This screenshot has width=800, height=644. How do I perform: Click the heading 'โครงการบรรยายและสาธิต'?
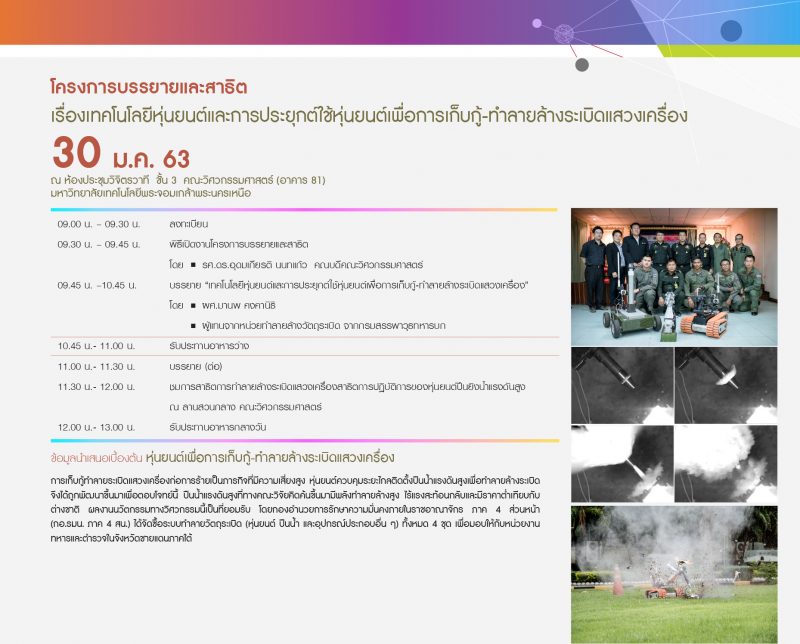click(x=148, y=87)
